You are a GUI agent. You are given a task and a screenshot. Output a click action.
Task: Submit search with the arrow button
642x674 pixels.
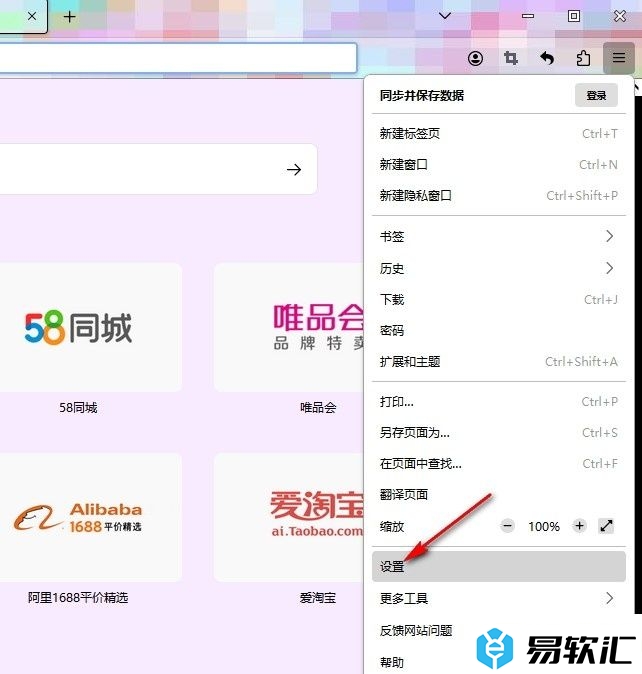294,169
